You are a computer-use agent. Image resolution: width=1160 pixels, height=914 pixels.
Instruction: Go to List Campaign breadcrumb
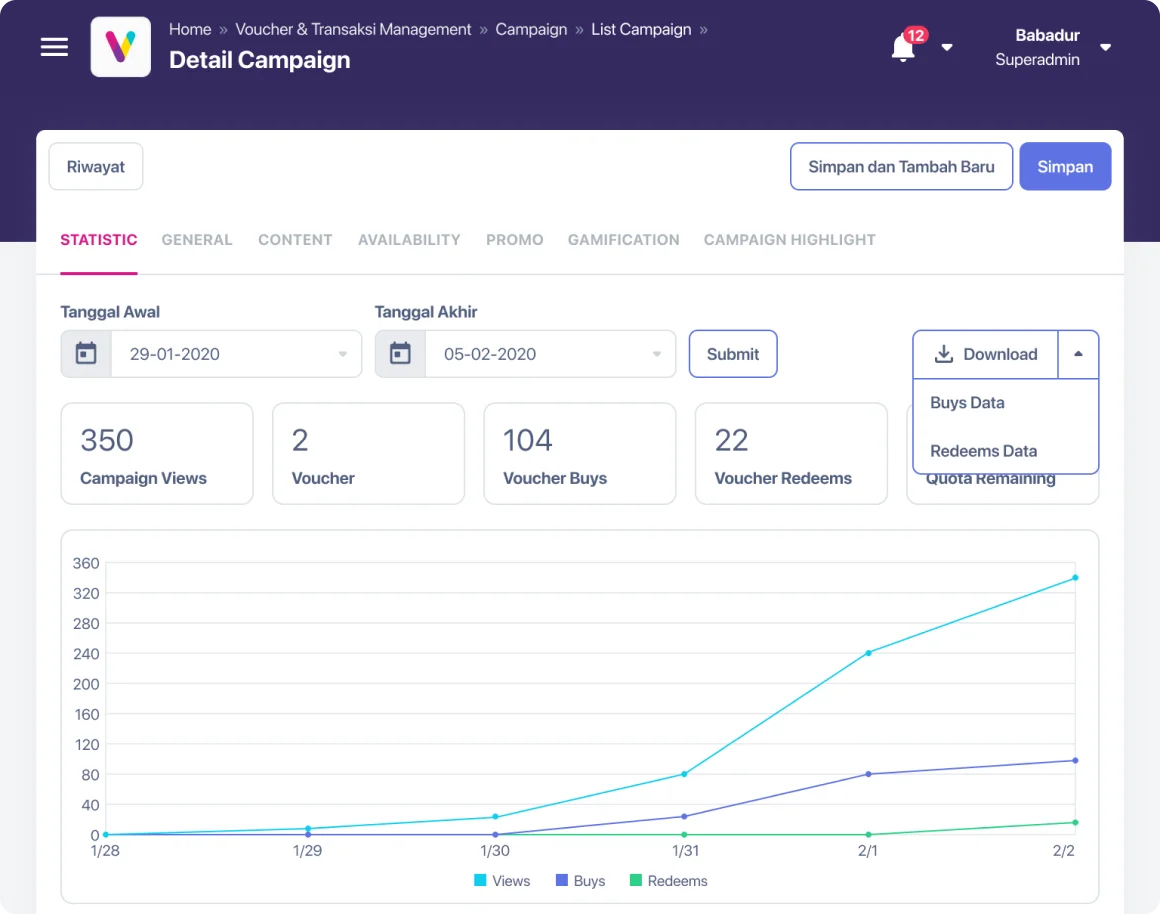[x=641, y=30]
